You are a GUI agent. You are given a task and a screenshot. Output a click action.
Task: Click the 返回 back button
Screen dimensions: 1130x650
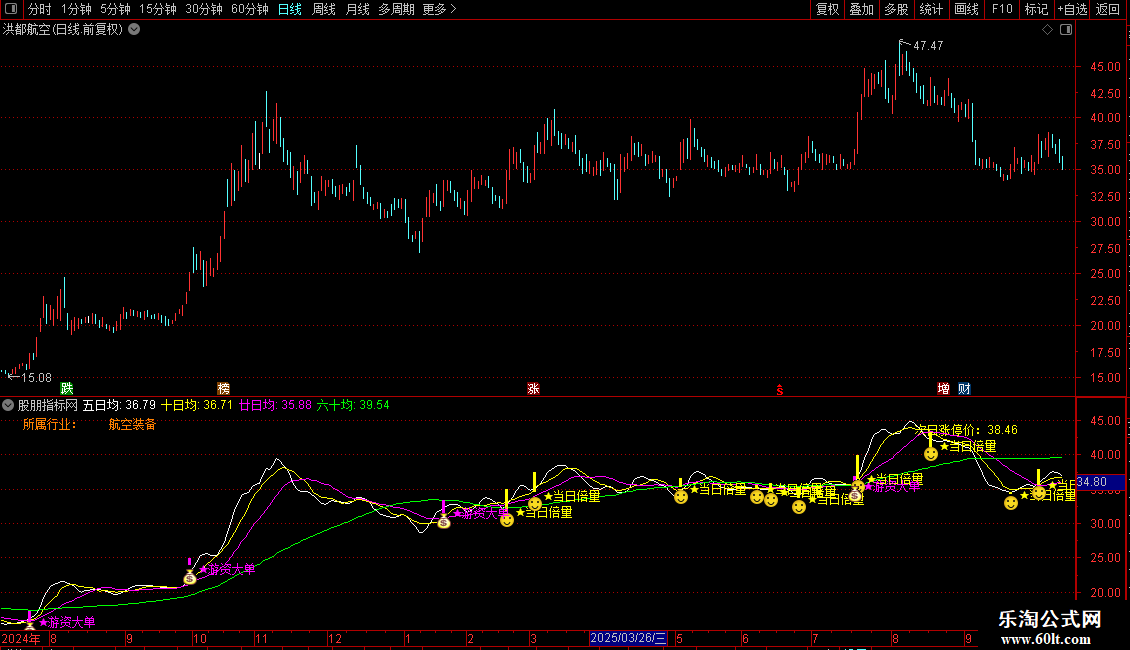point(1108,9)
